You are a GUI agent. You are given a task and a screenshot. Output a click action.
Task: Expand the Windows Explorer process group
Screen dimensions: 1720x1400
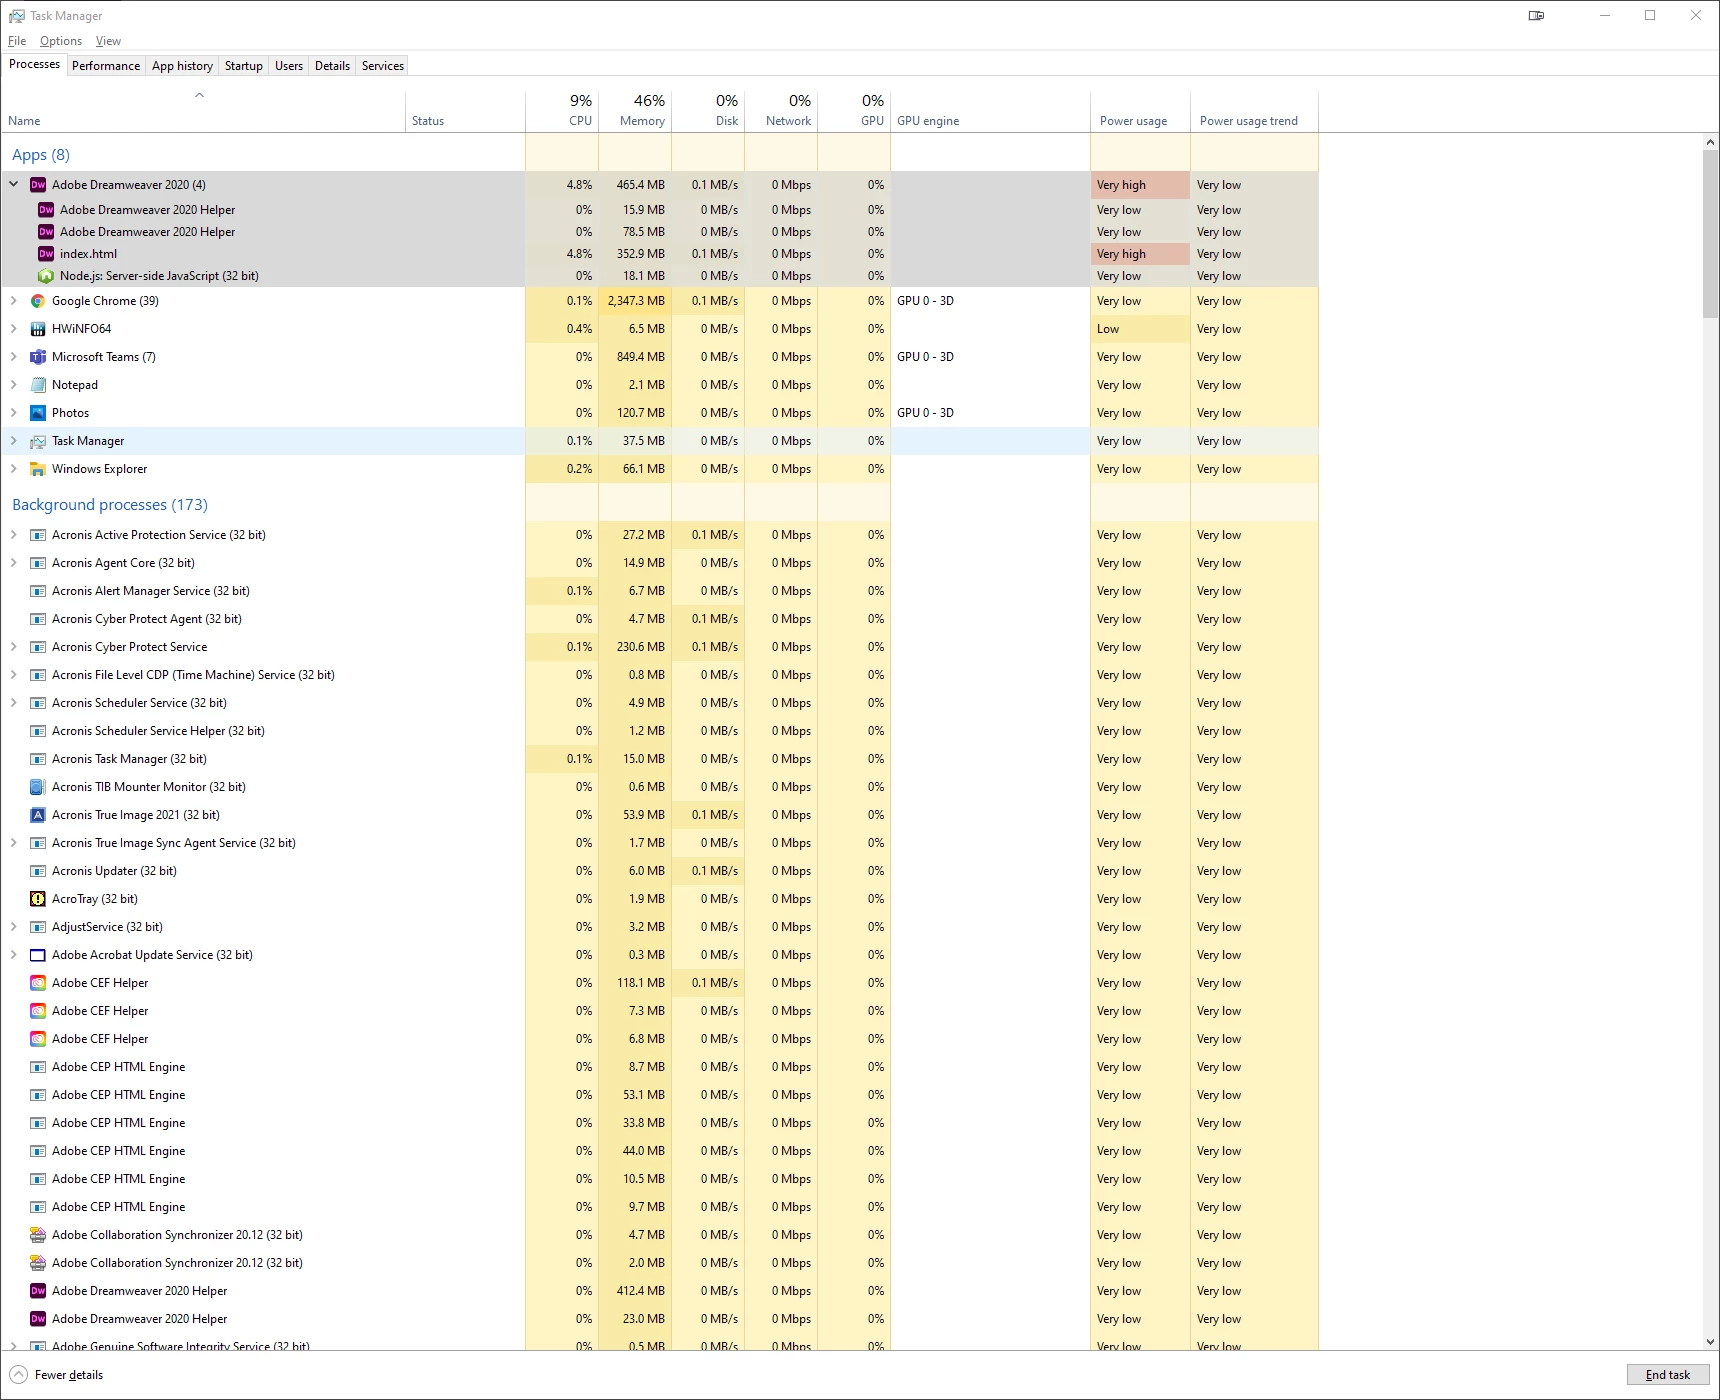(x=14, y=469)
